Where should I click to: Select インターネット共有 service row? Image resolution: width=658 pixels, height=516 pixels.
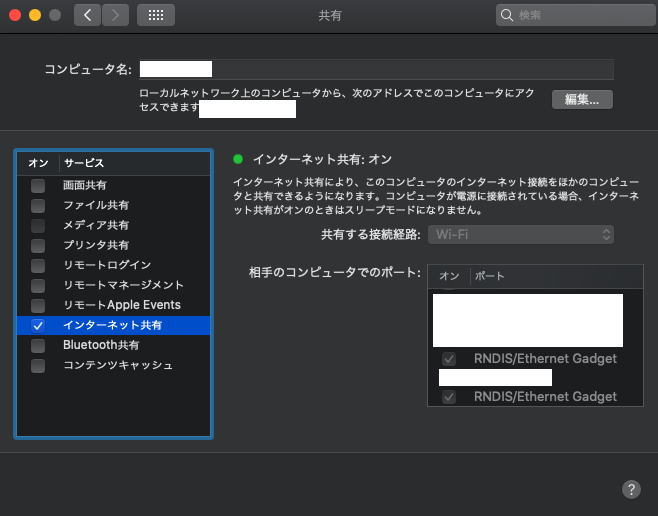(x=113, y=326)
